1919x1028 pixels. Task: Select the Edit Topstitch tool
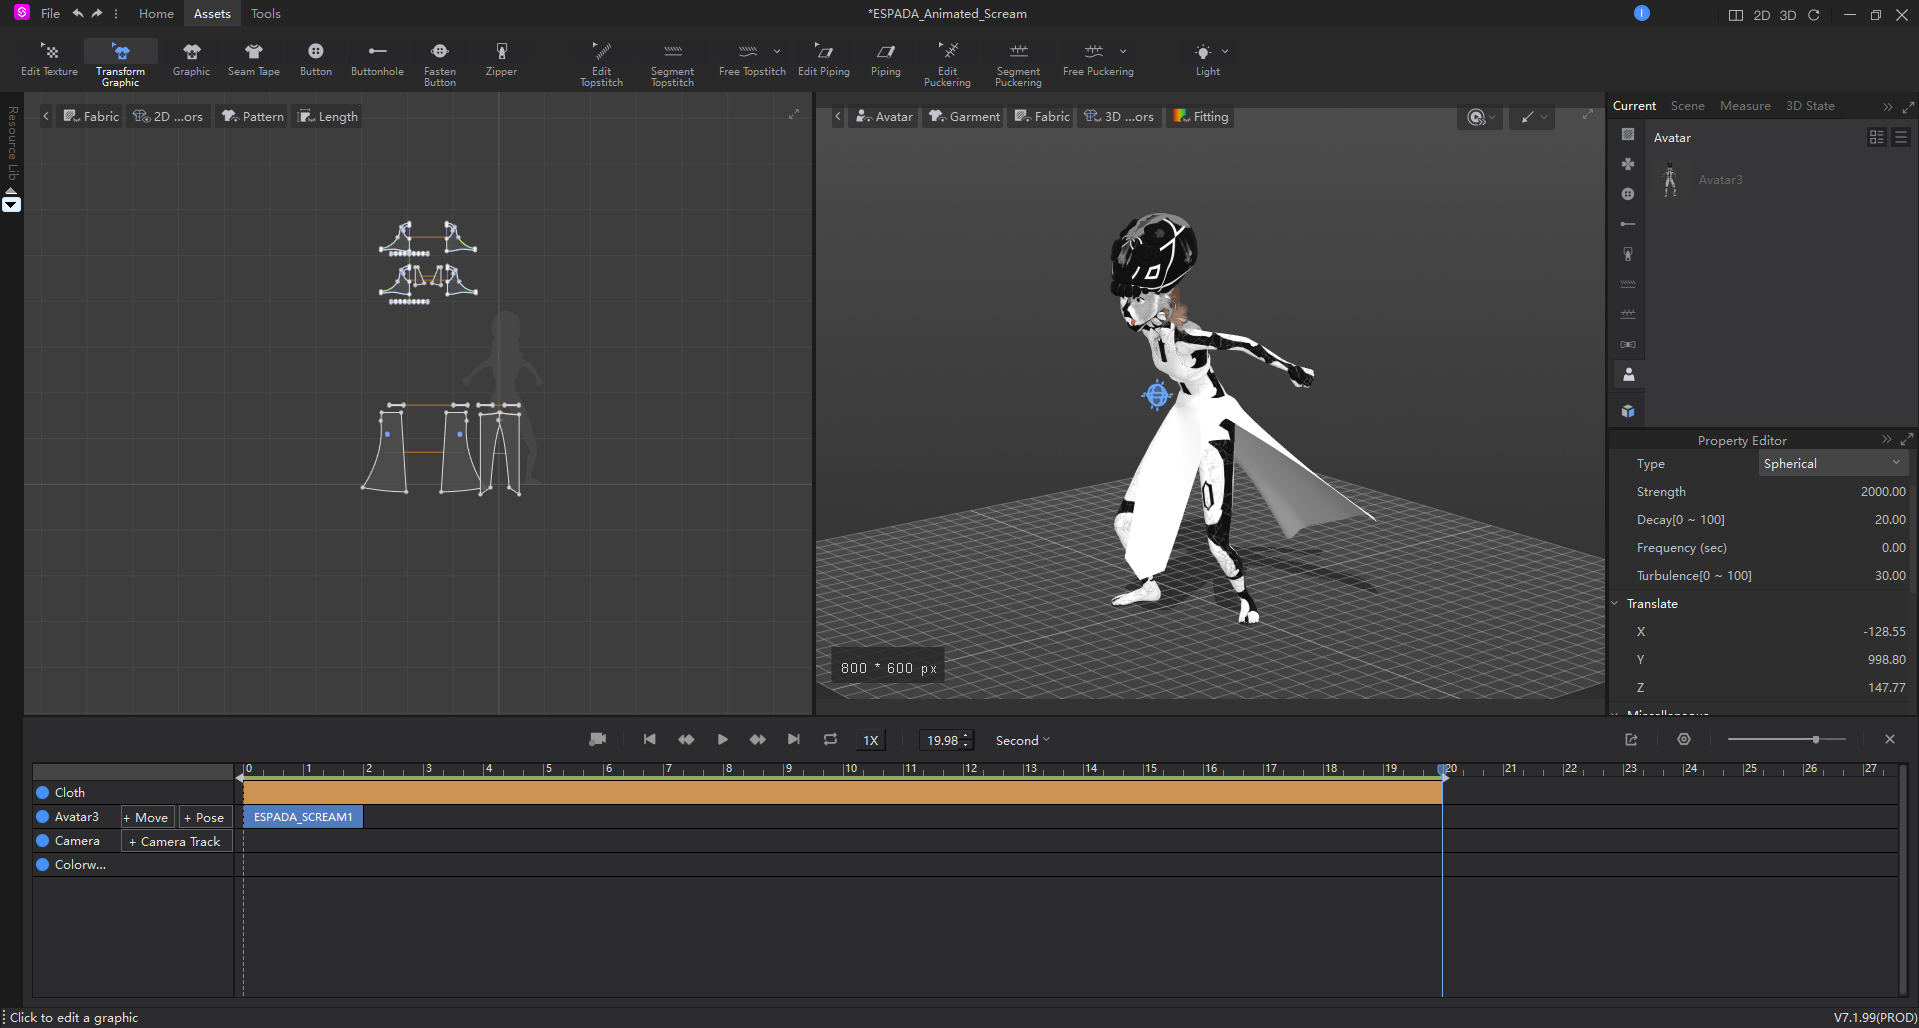pos(601,64)
